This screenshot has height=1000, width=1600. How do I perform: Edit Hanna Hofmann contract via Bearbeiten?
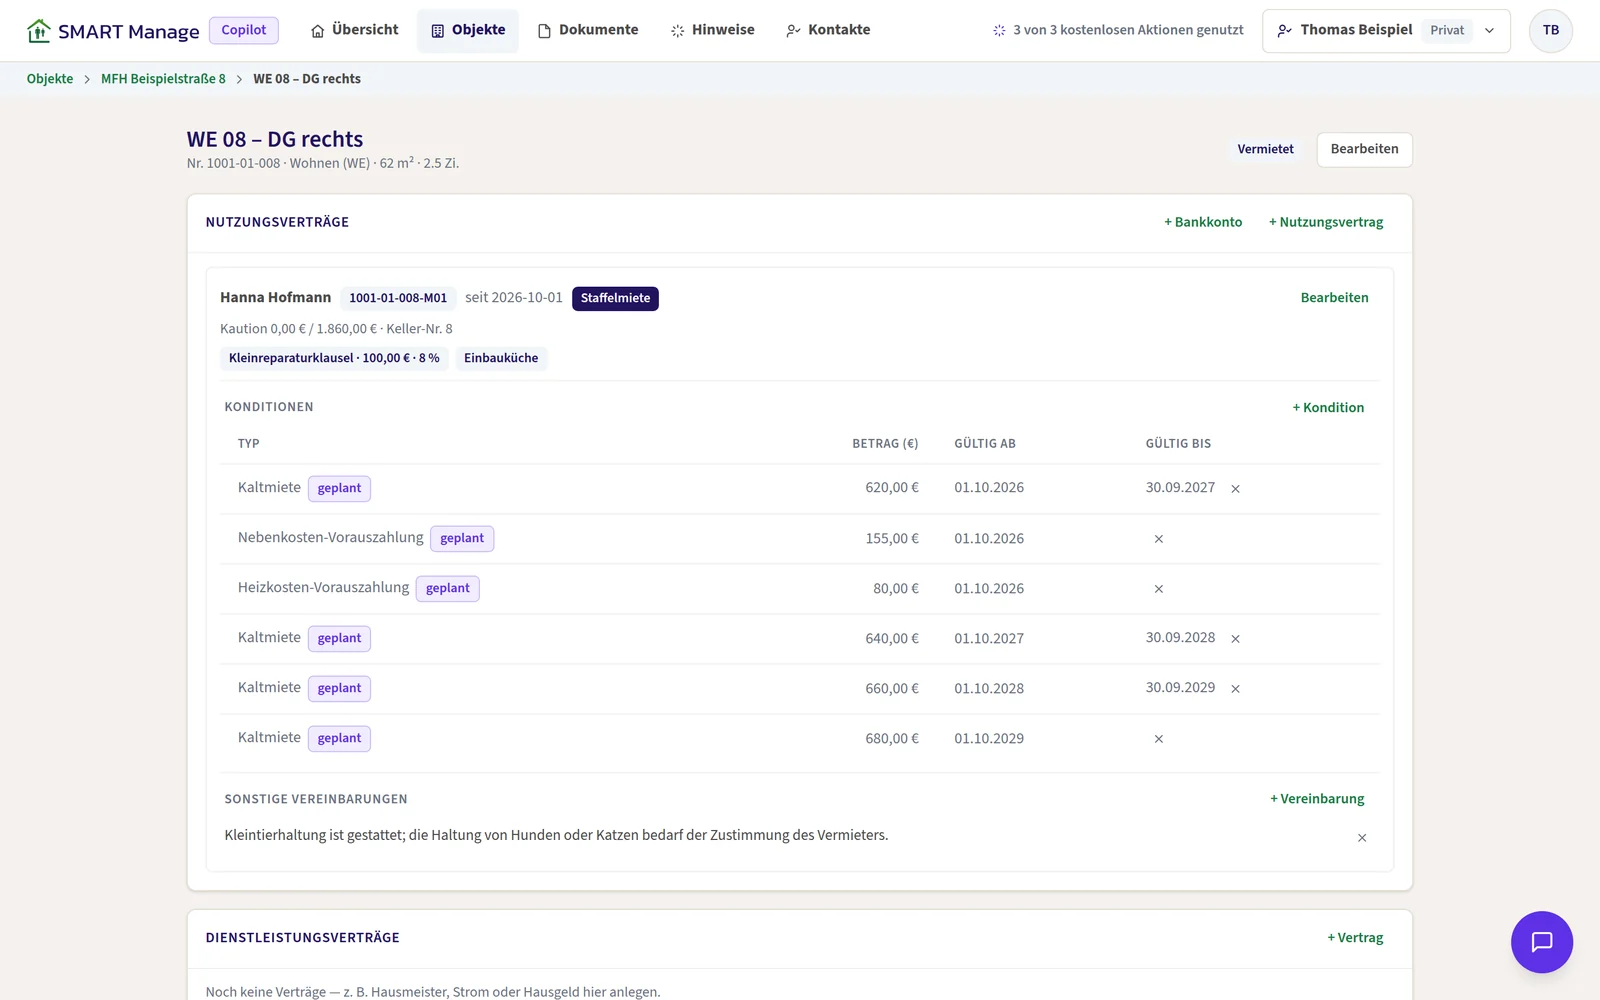[1334, 298]
